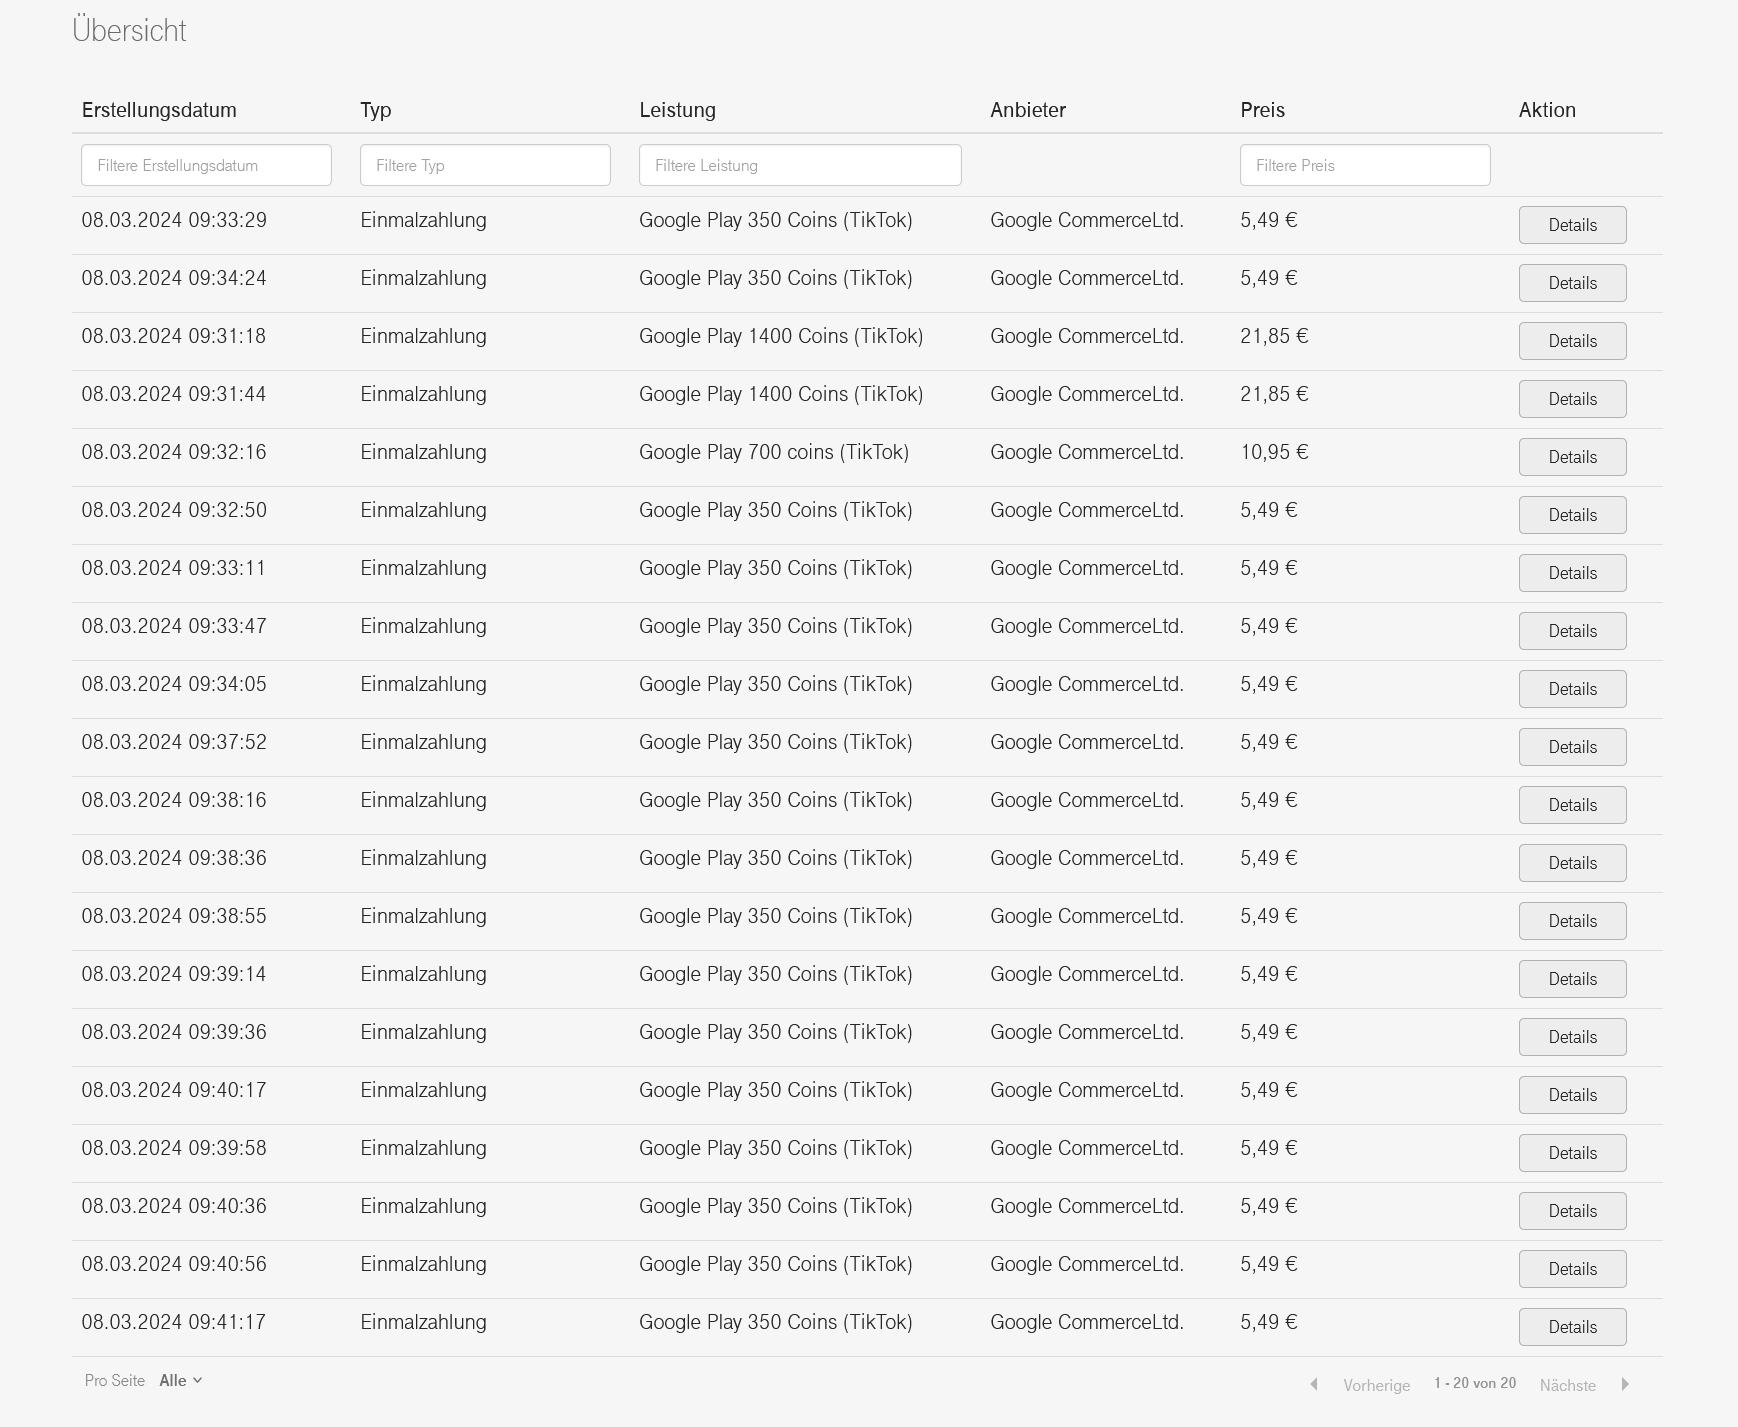View Details for the 09:31:44 transaction
Image resolution: width=1738 pixels, height=1427 pixels.
pos(1572,399)
